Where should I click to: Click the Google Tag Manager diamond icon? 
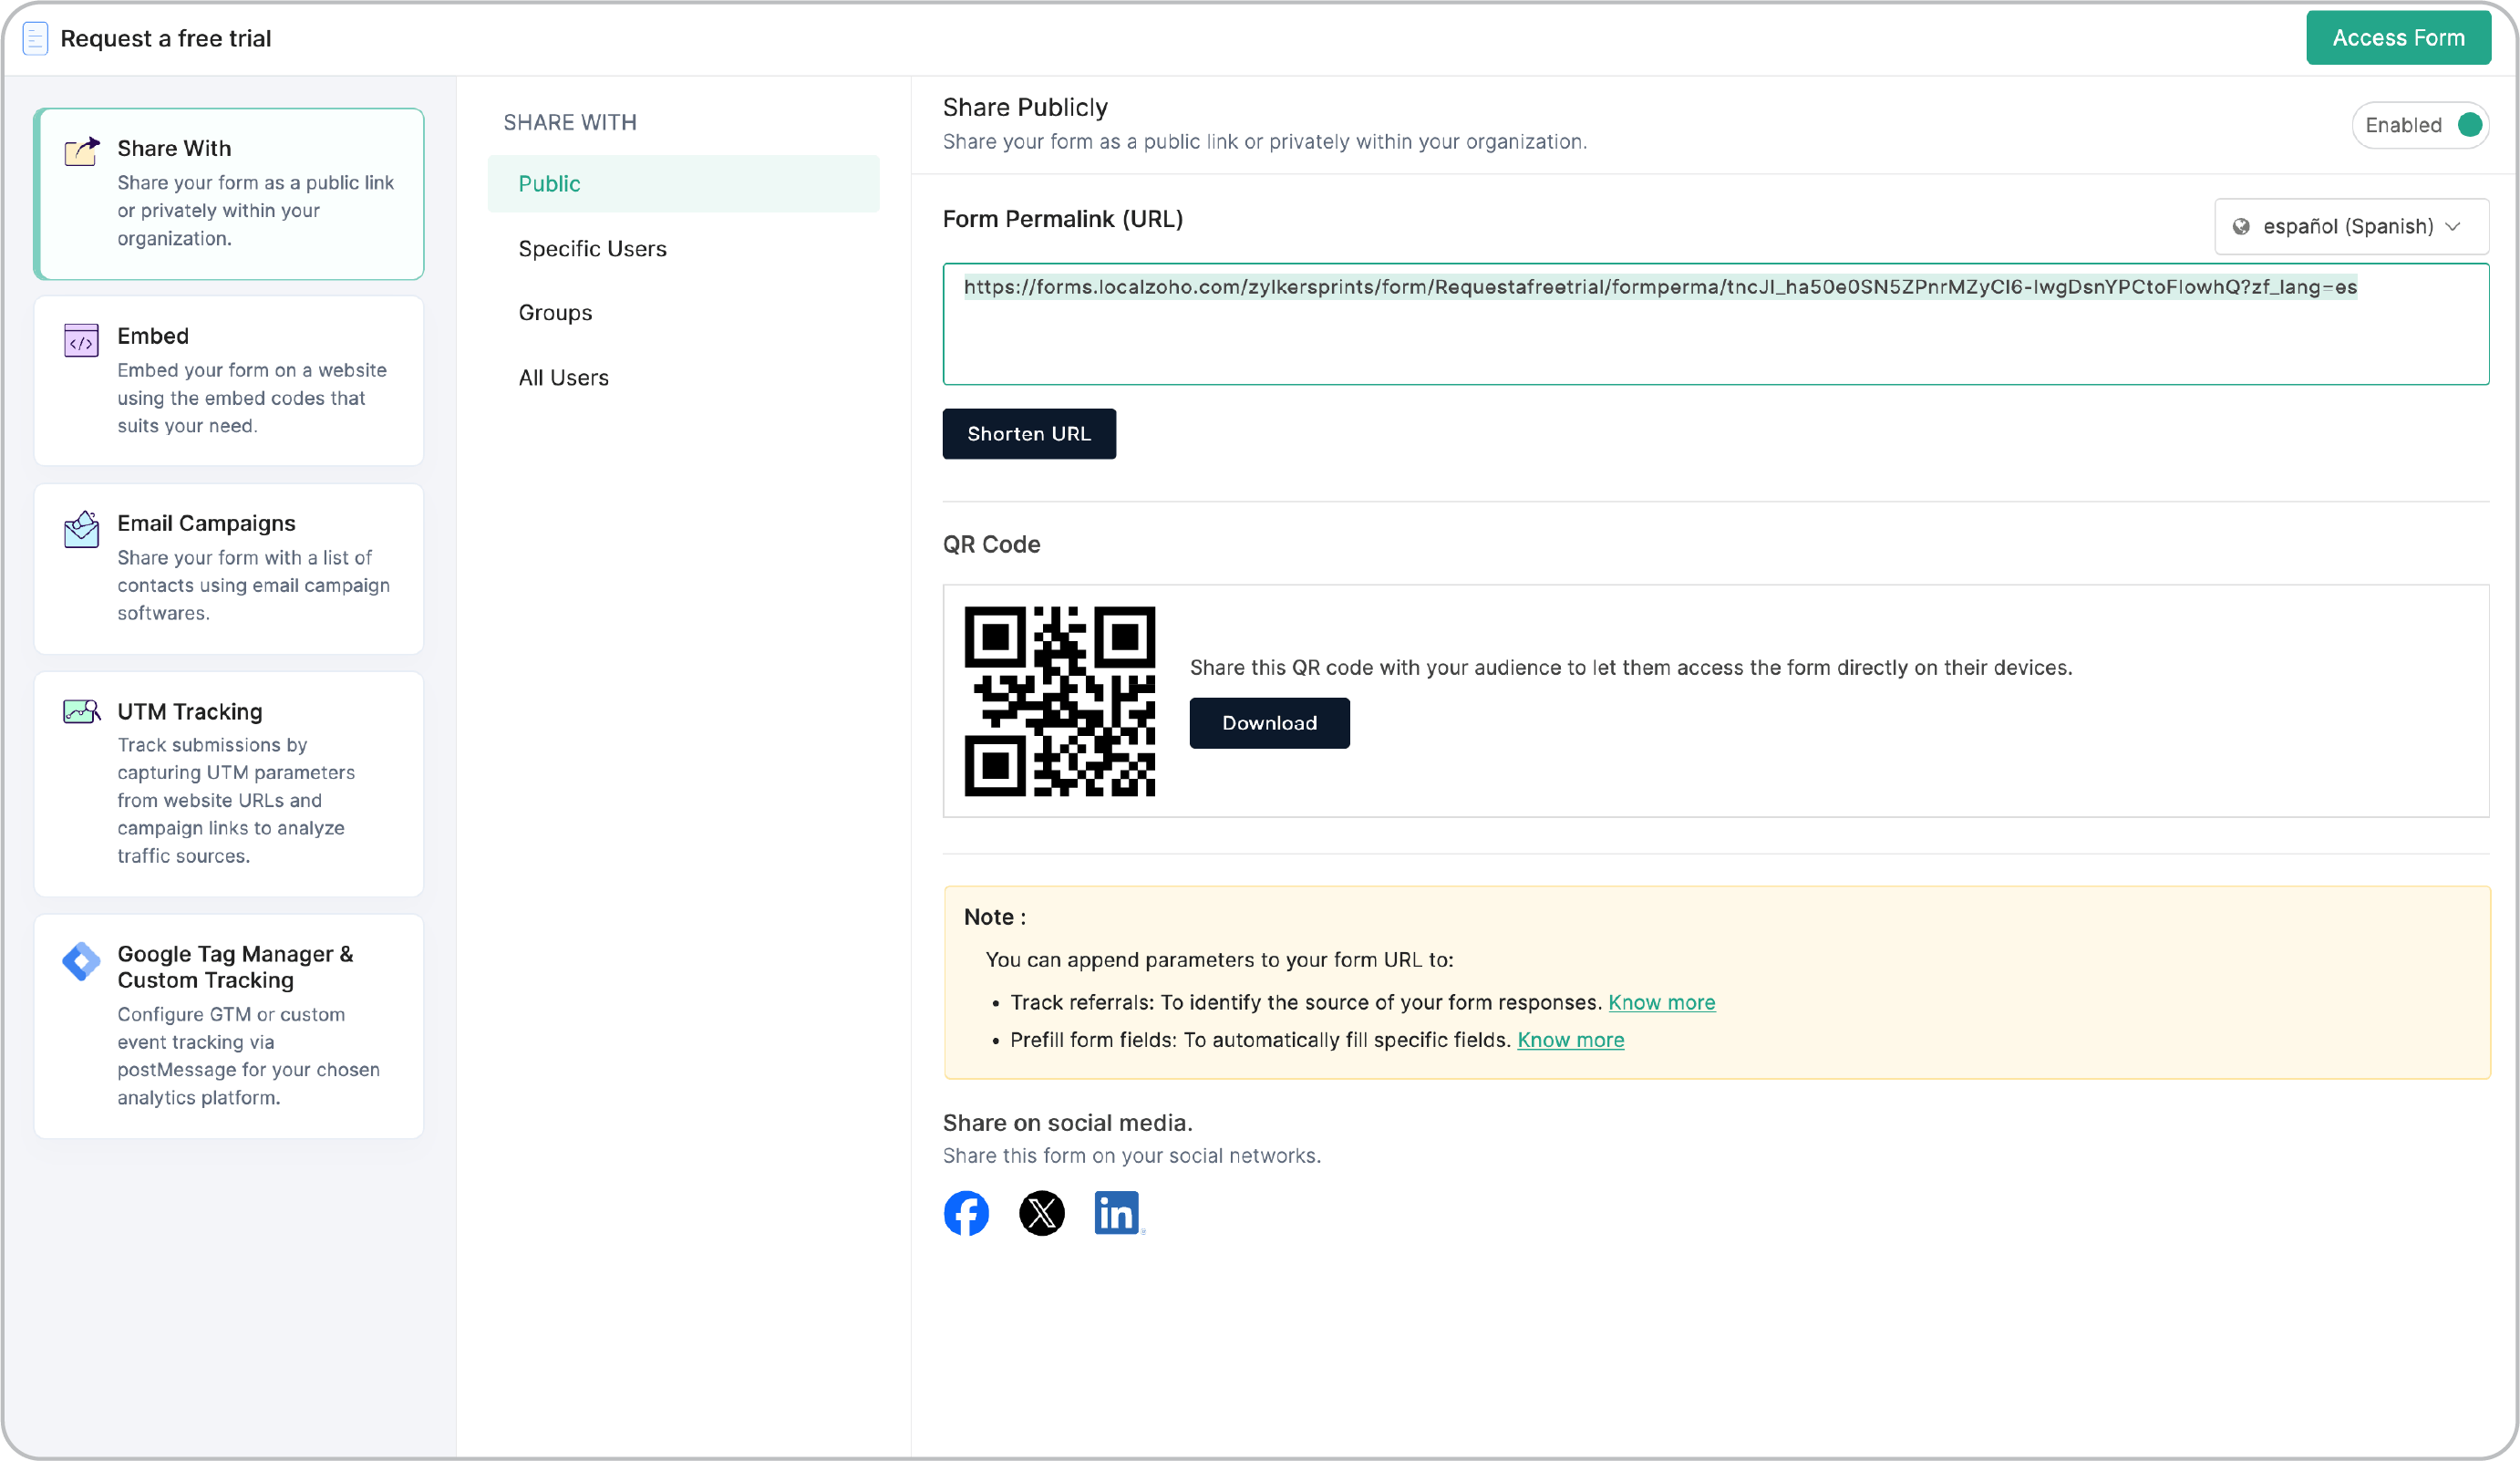[81, 961]
